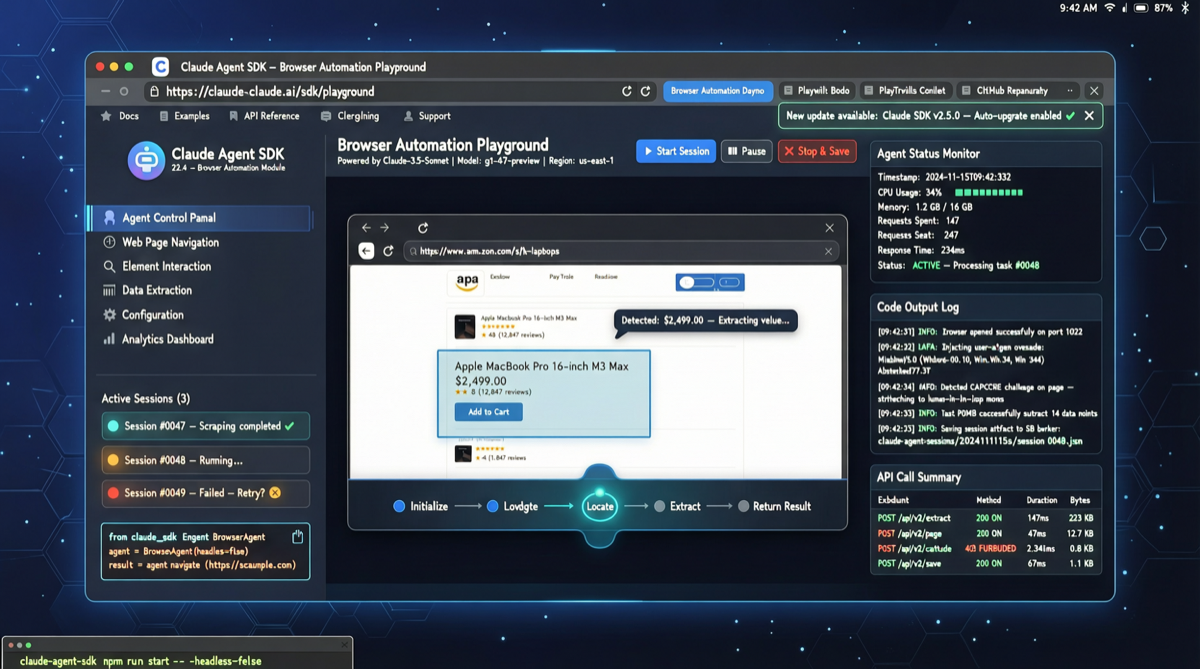The height and width of the screenshot is (669, 1200).
Task: Select the Initialize step dot
Action: pos(399,506)
